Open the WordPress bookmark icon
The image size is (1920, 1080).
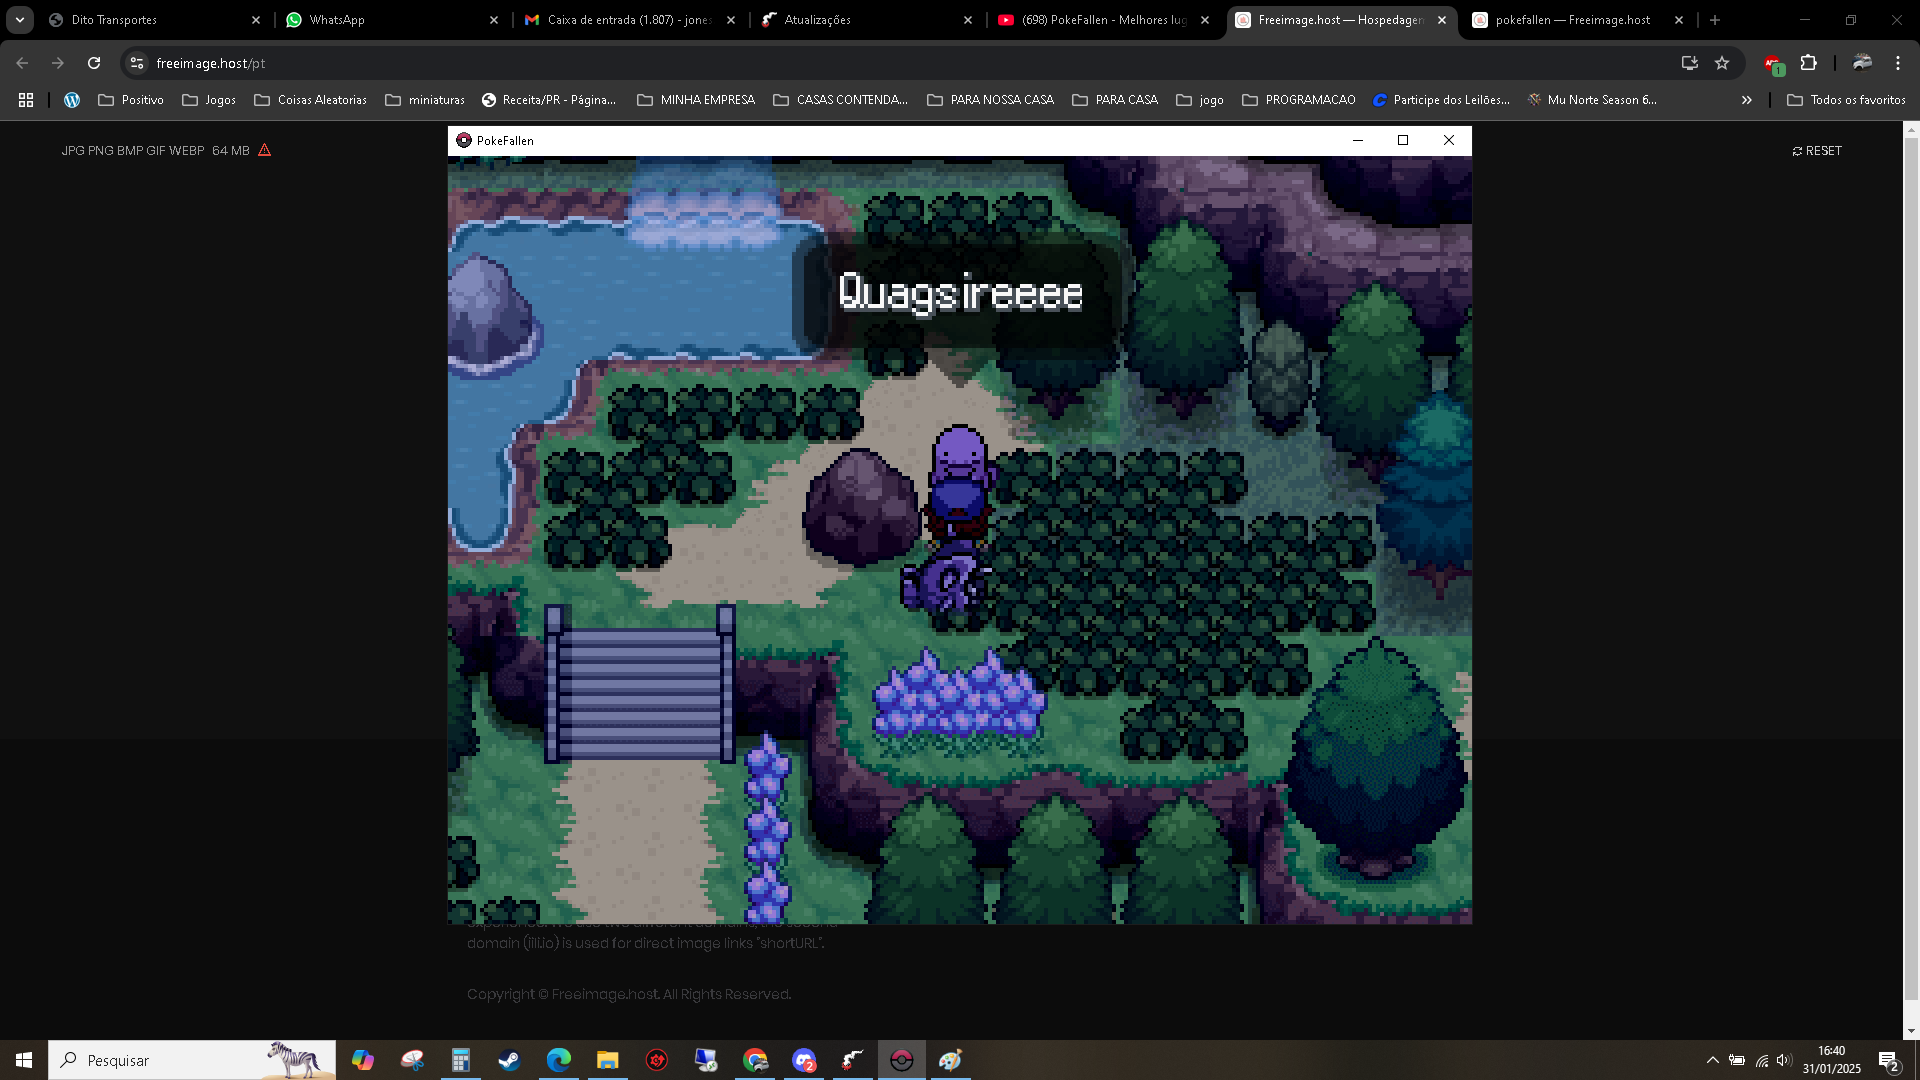(x=72, y=100)
